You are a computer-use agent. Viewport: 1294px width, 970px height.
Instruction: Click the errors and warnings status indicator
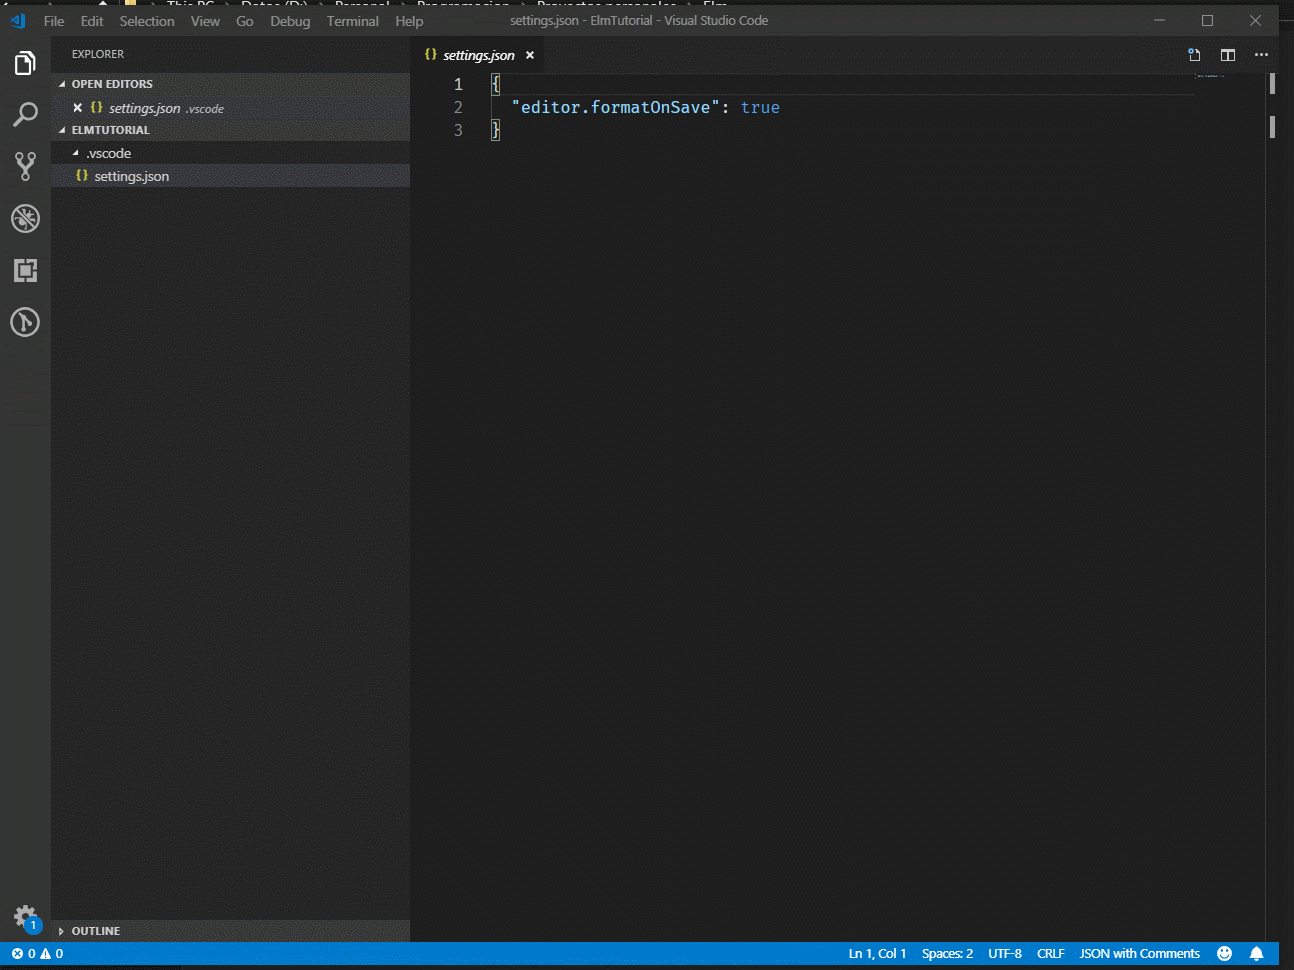[x=37, y=953]
